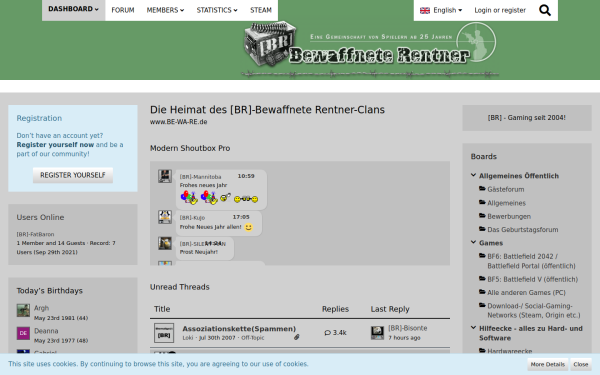Image resolution: width=600 pixels, height=375 pixels.
Task: Collapse the Allgemeines Öffentlich category chevron
Action: tap(473, 175)
